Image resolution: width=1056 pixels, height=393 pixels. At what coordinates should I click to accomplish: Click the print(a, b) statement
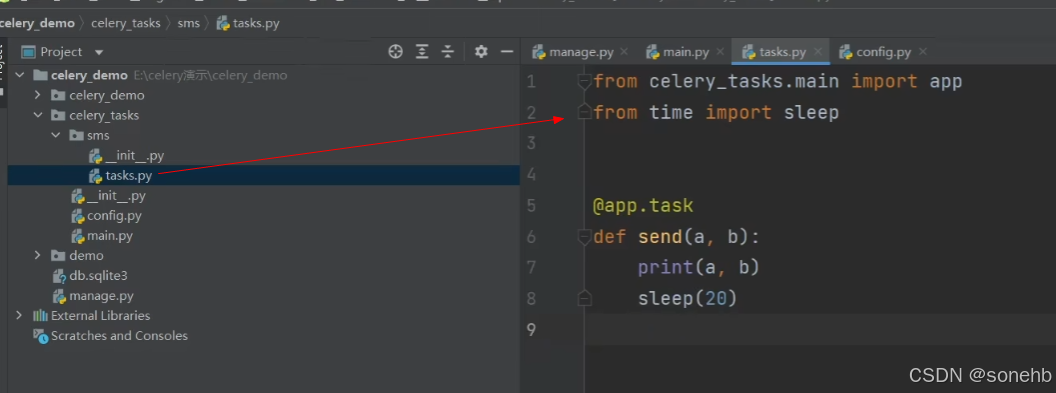click(698, 268)
